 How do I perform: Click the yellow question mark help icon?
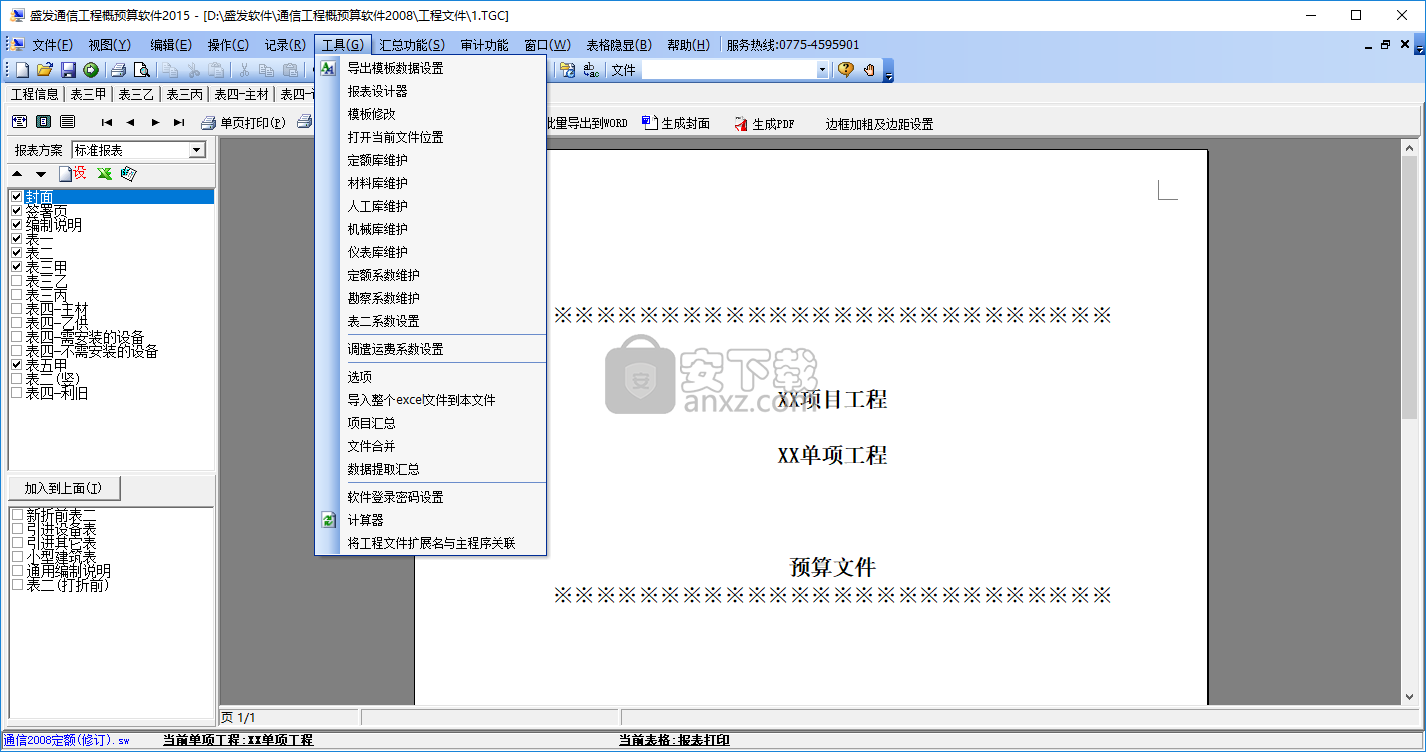pyautogui.click(x=845, y=70)
